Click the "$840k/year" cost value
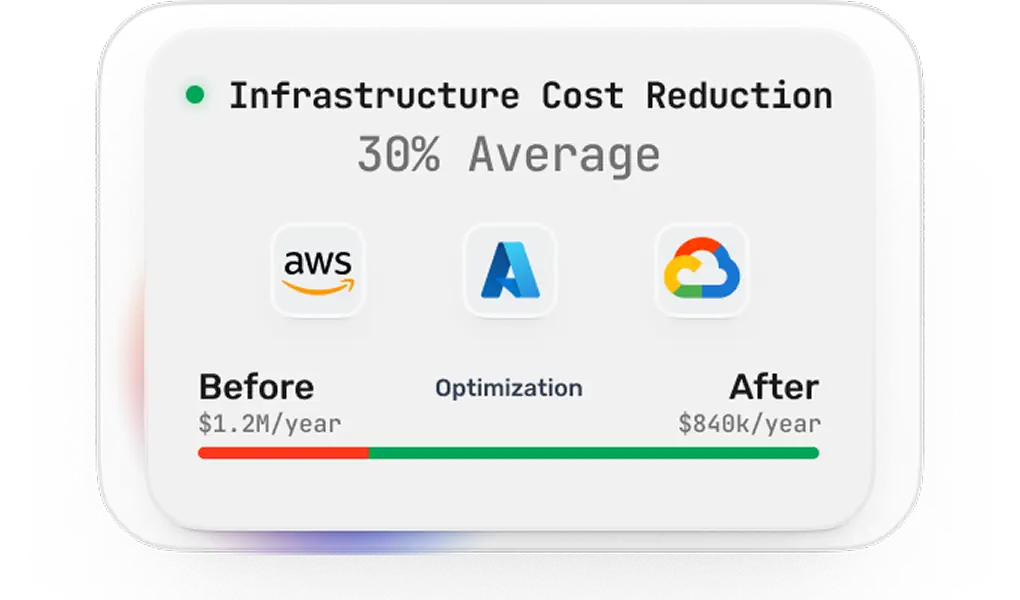The width and height of the screenshot is (1020, 600). coord(749,423)
